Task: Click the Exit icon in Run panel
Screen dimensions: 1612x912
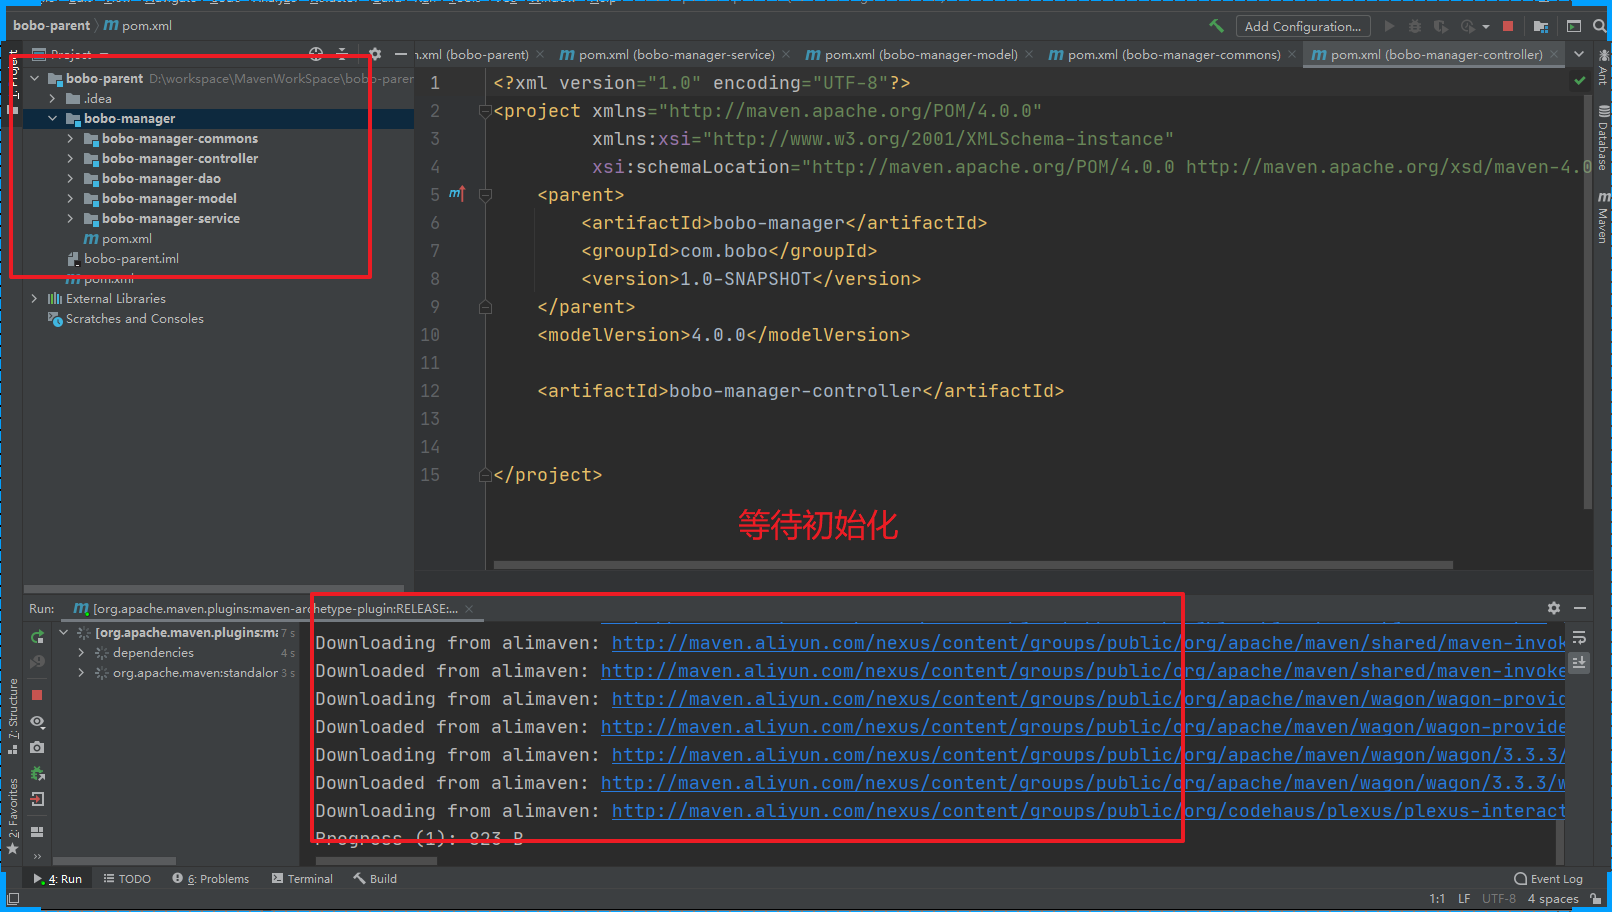Action: pyautogui.click(x=37, y=799)
